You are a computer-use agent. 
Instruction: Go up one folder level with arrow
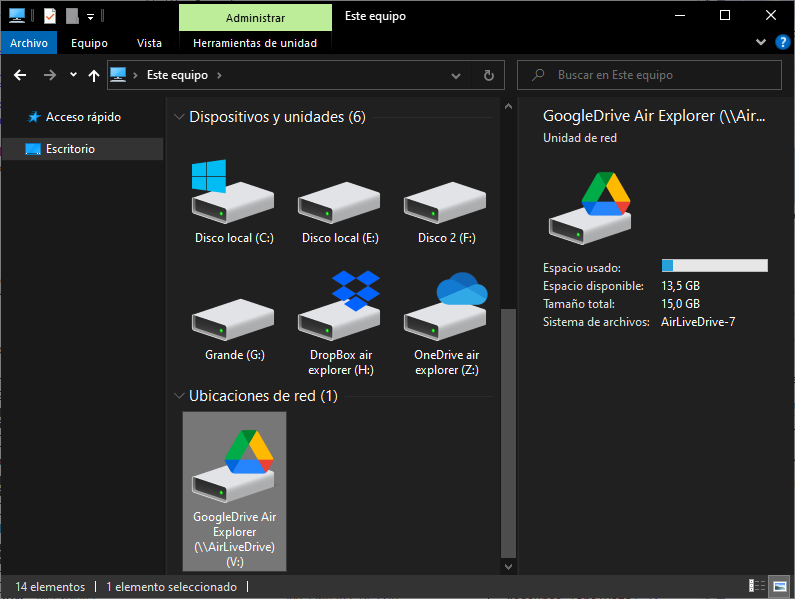tap(94, 75)
